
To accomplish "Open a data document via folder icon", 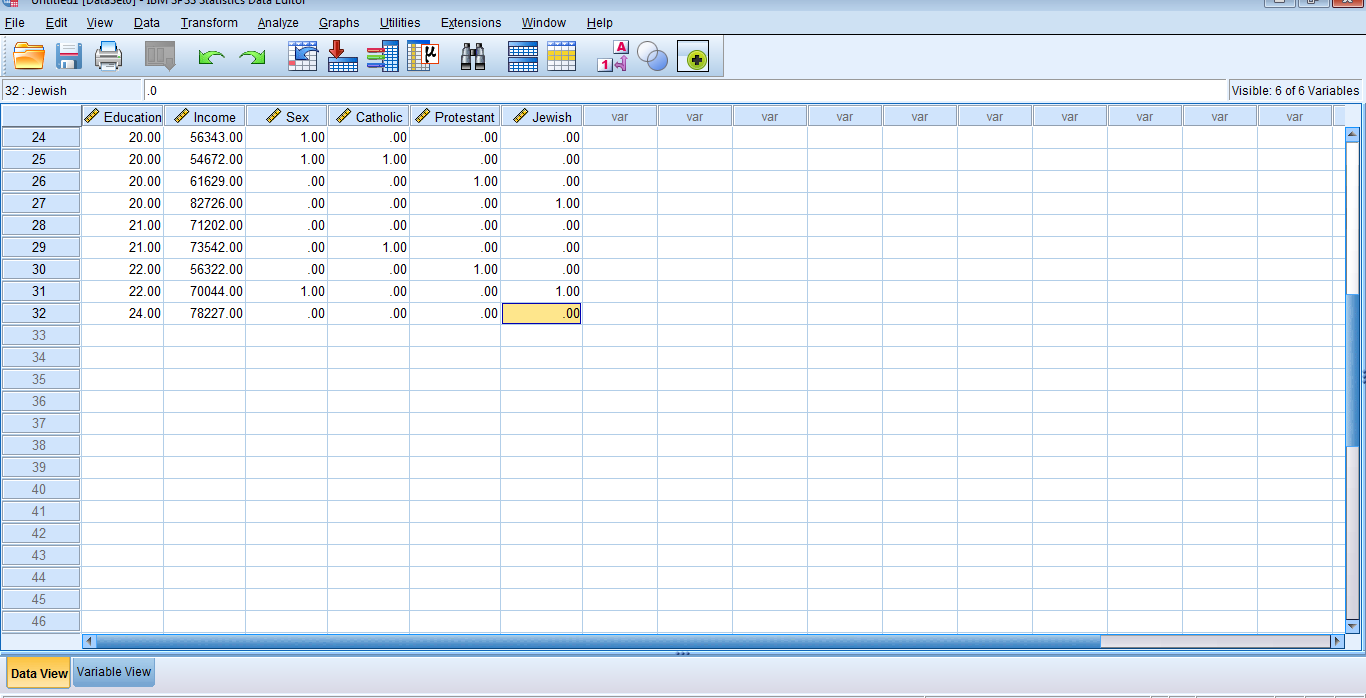I will click(x=29, y=57).
